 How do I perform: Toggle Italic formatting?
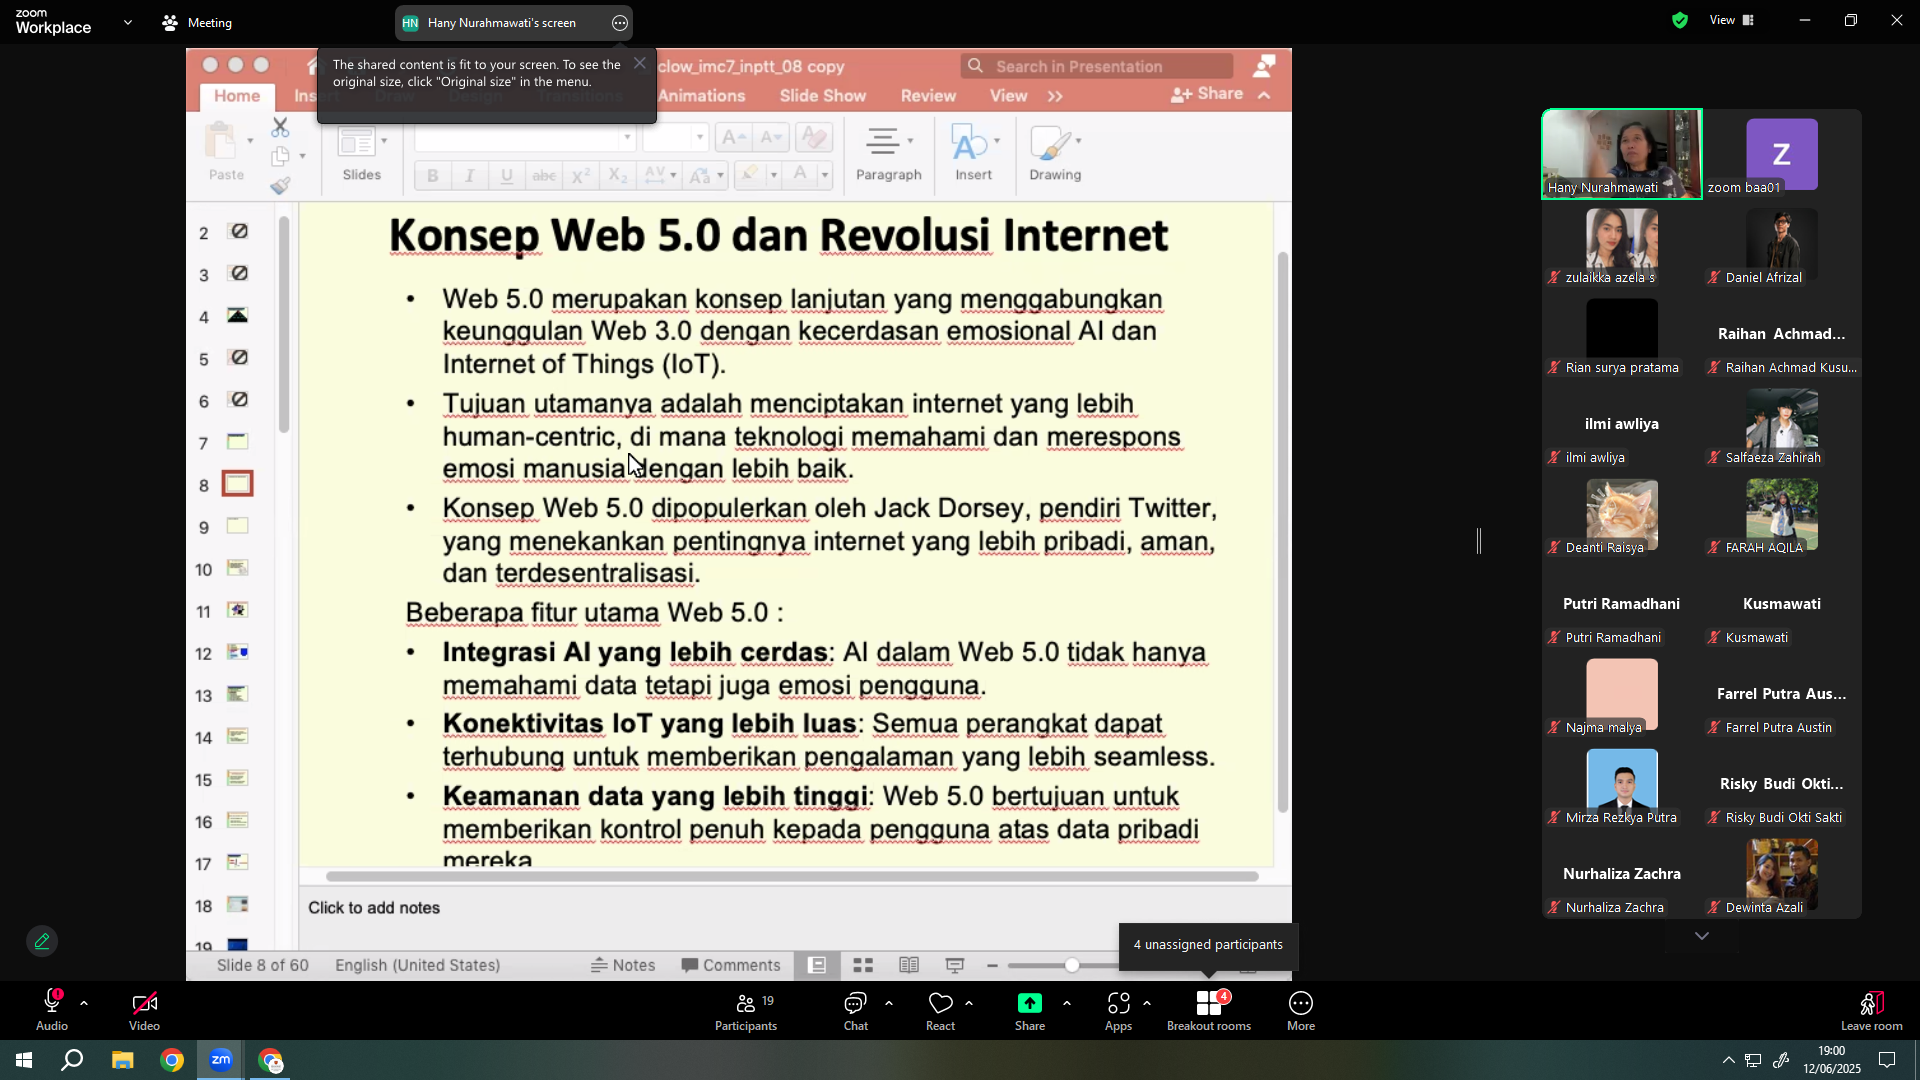[x=469, y=176]
